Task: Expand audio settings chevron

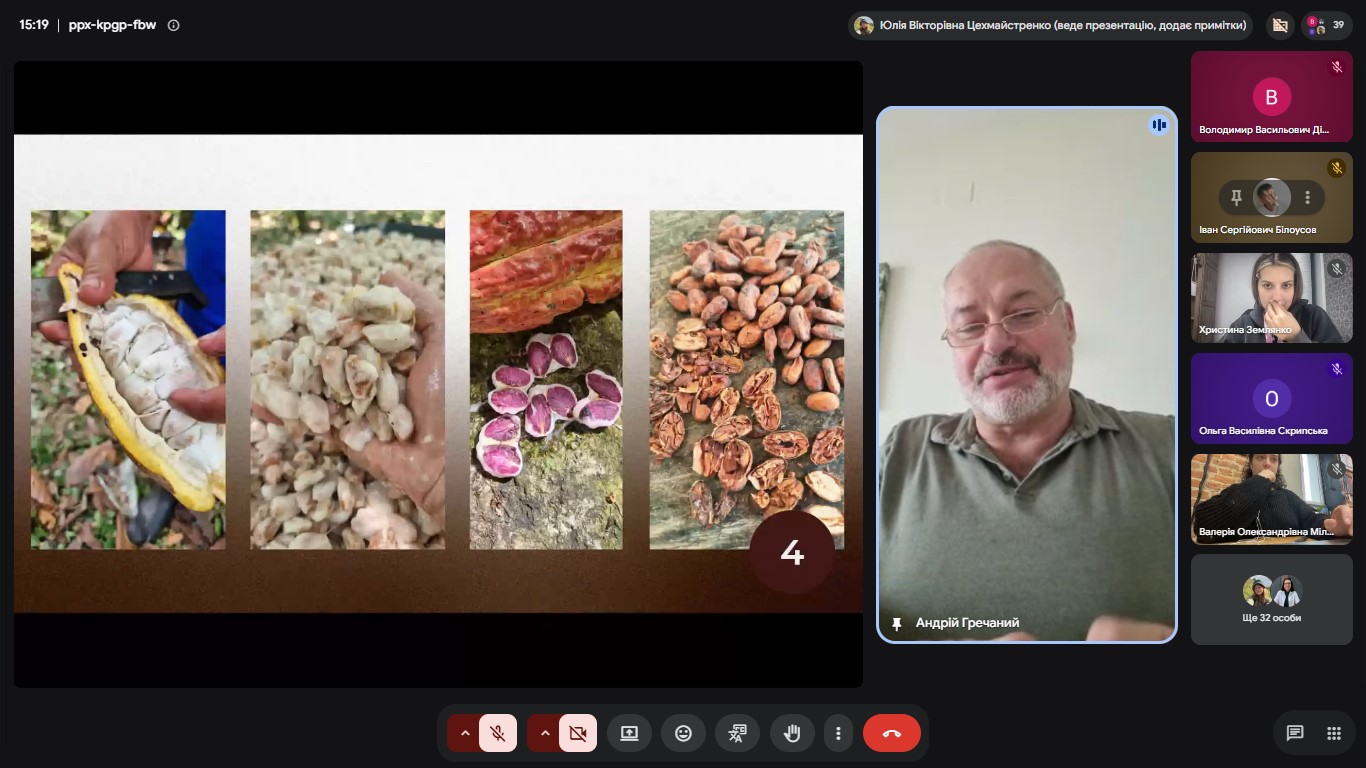Action: 464,733
